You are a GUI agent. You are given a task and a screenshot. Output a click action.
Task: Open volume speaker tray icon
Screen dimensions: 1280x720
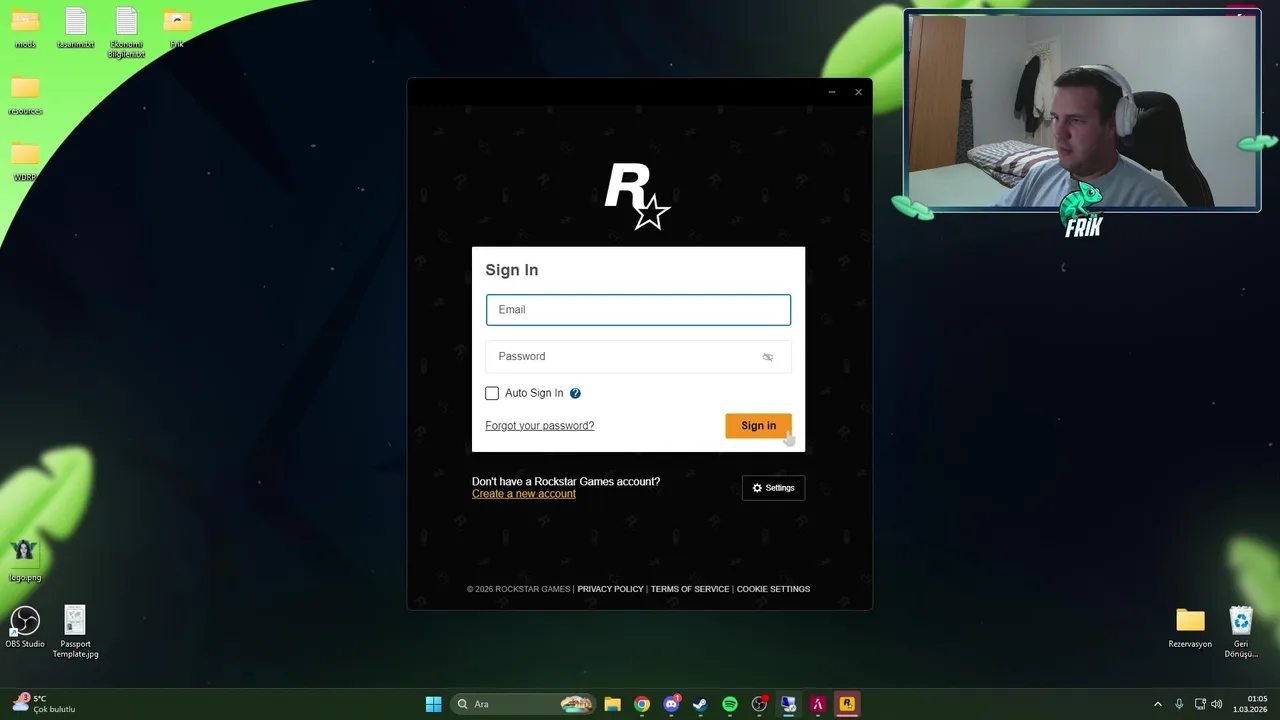click(x=1217, y=704)
